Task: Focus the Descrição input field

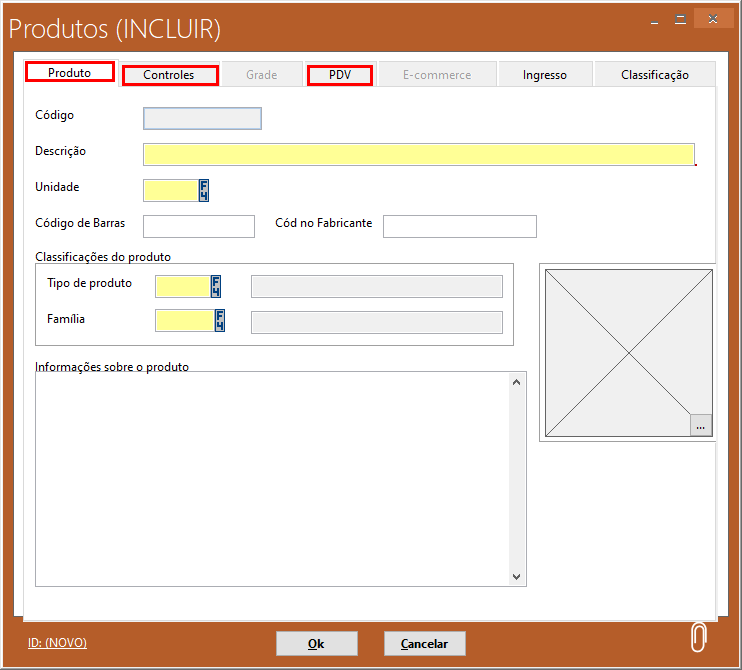Action: (x=418, y=154)
